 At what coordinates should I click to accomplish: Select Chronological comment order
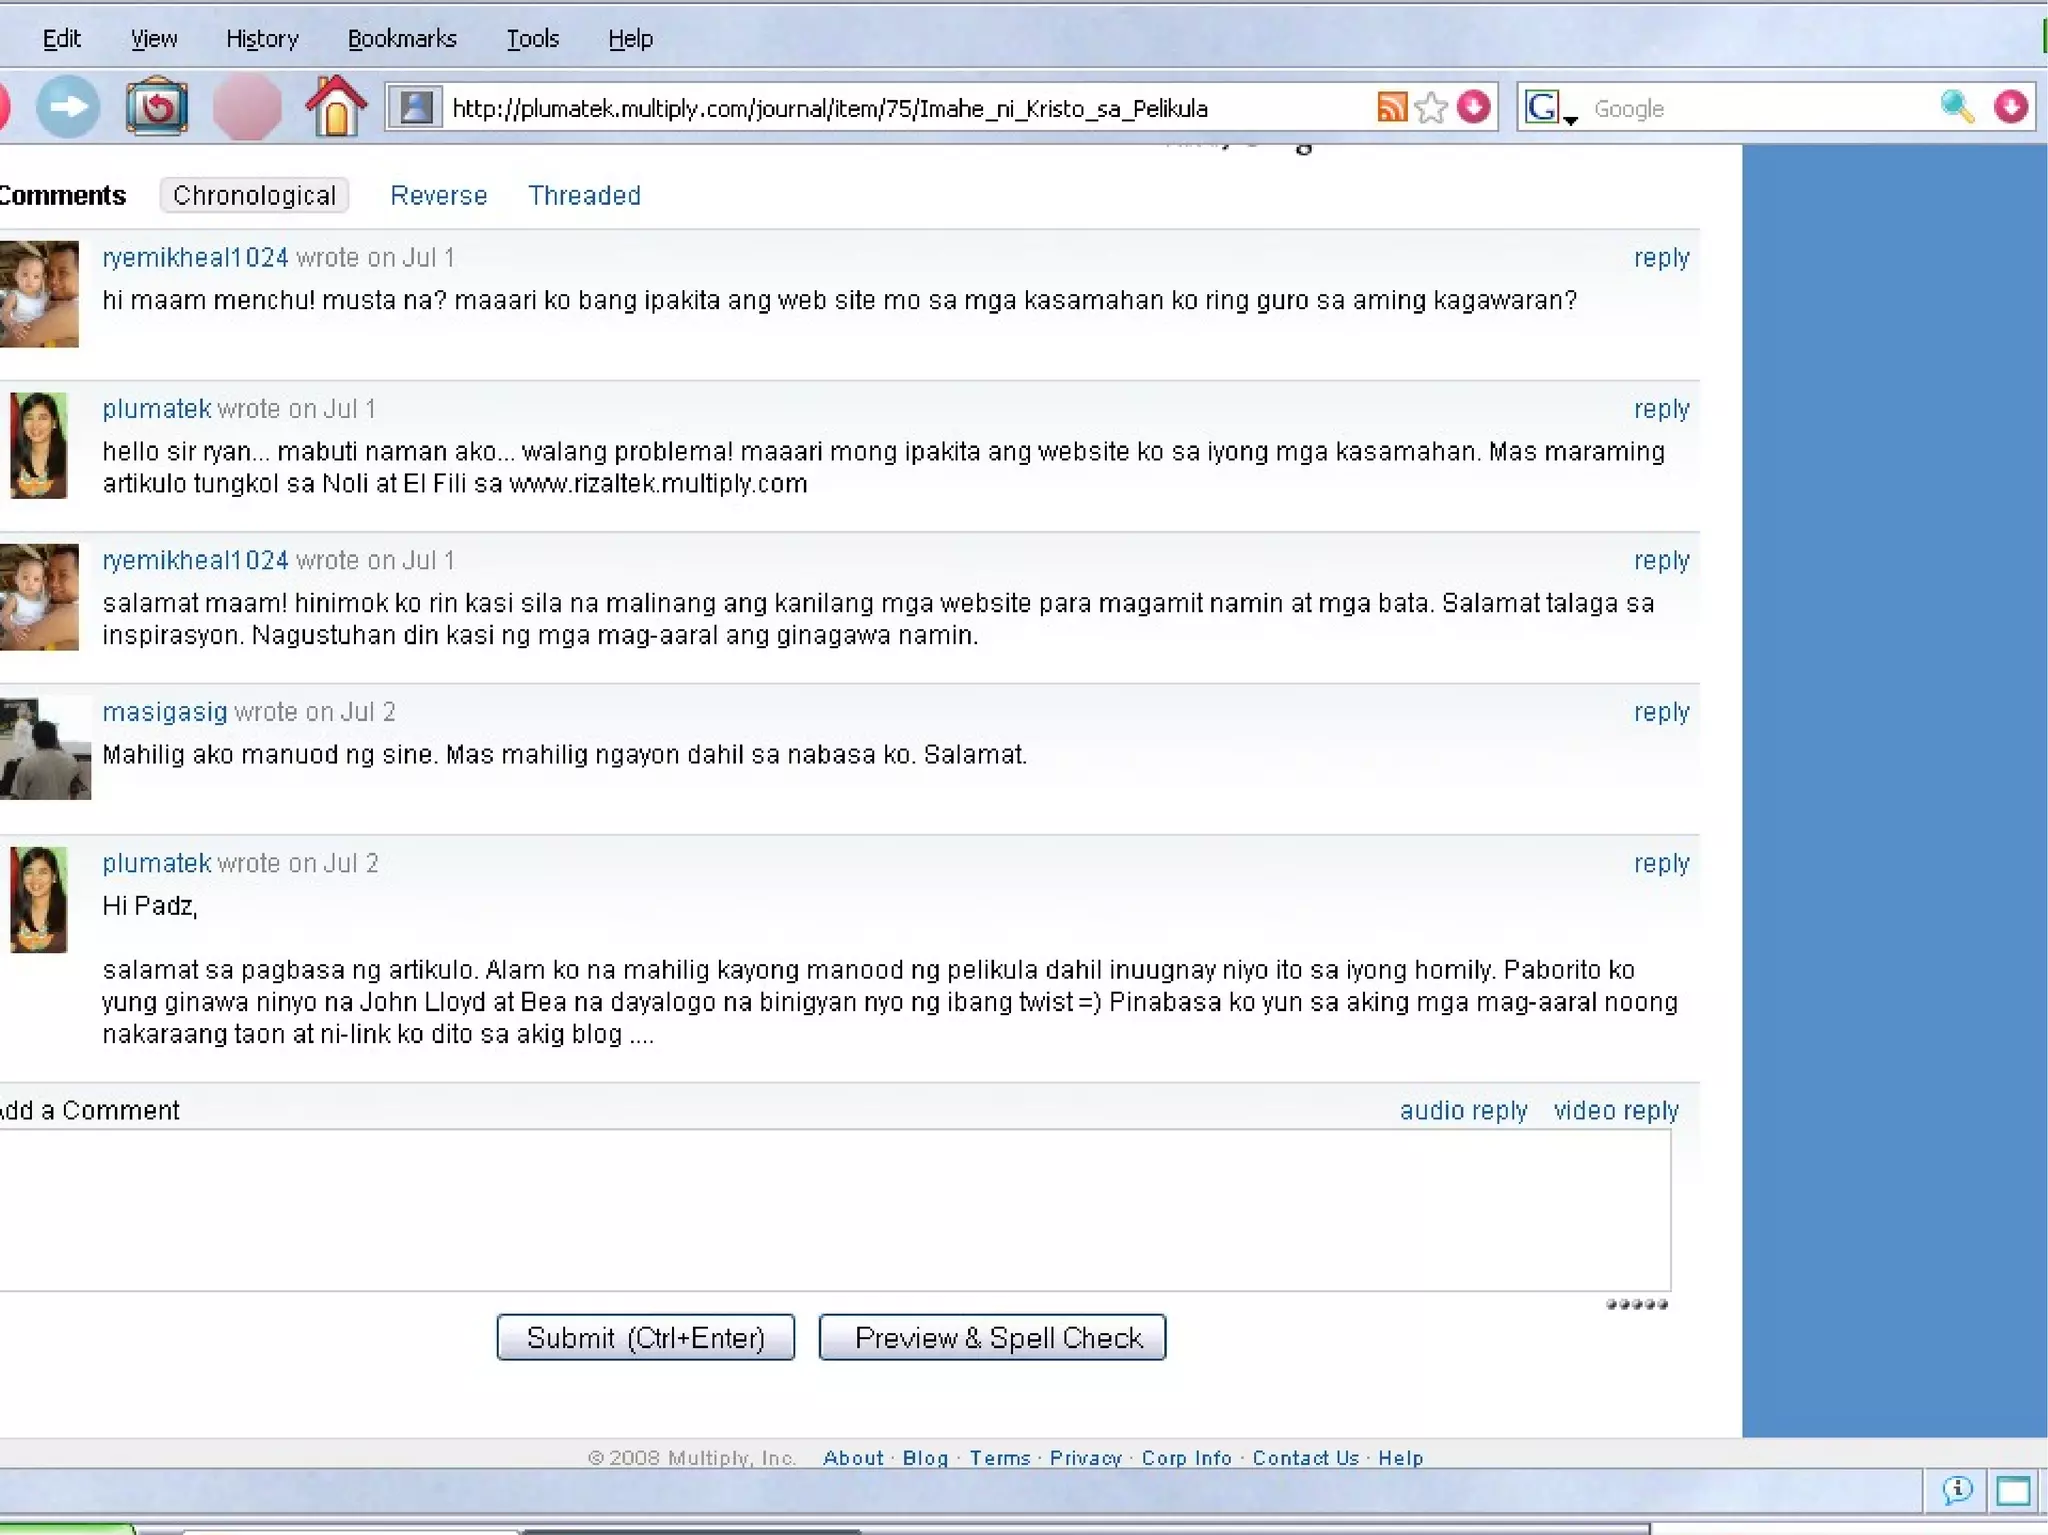click(x=254, y=195)
